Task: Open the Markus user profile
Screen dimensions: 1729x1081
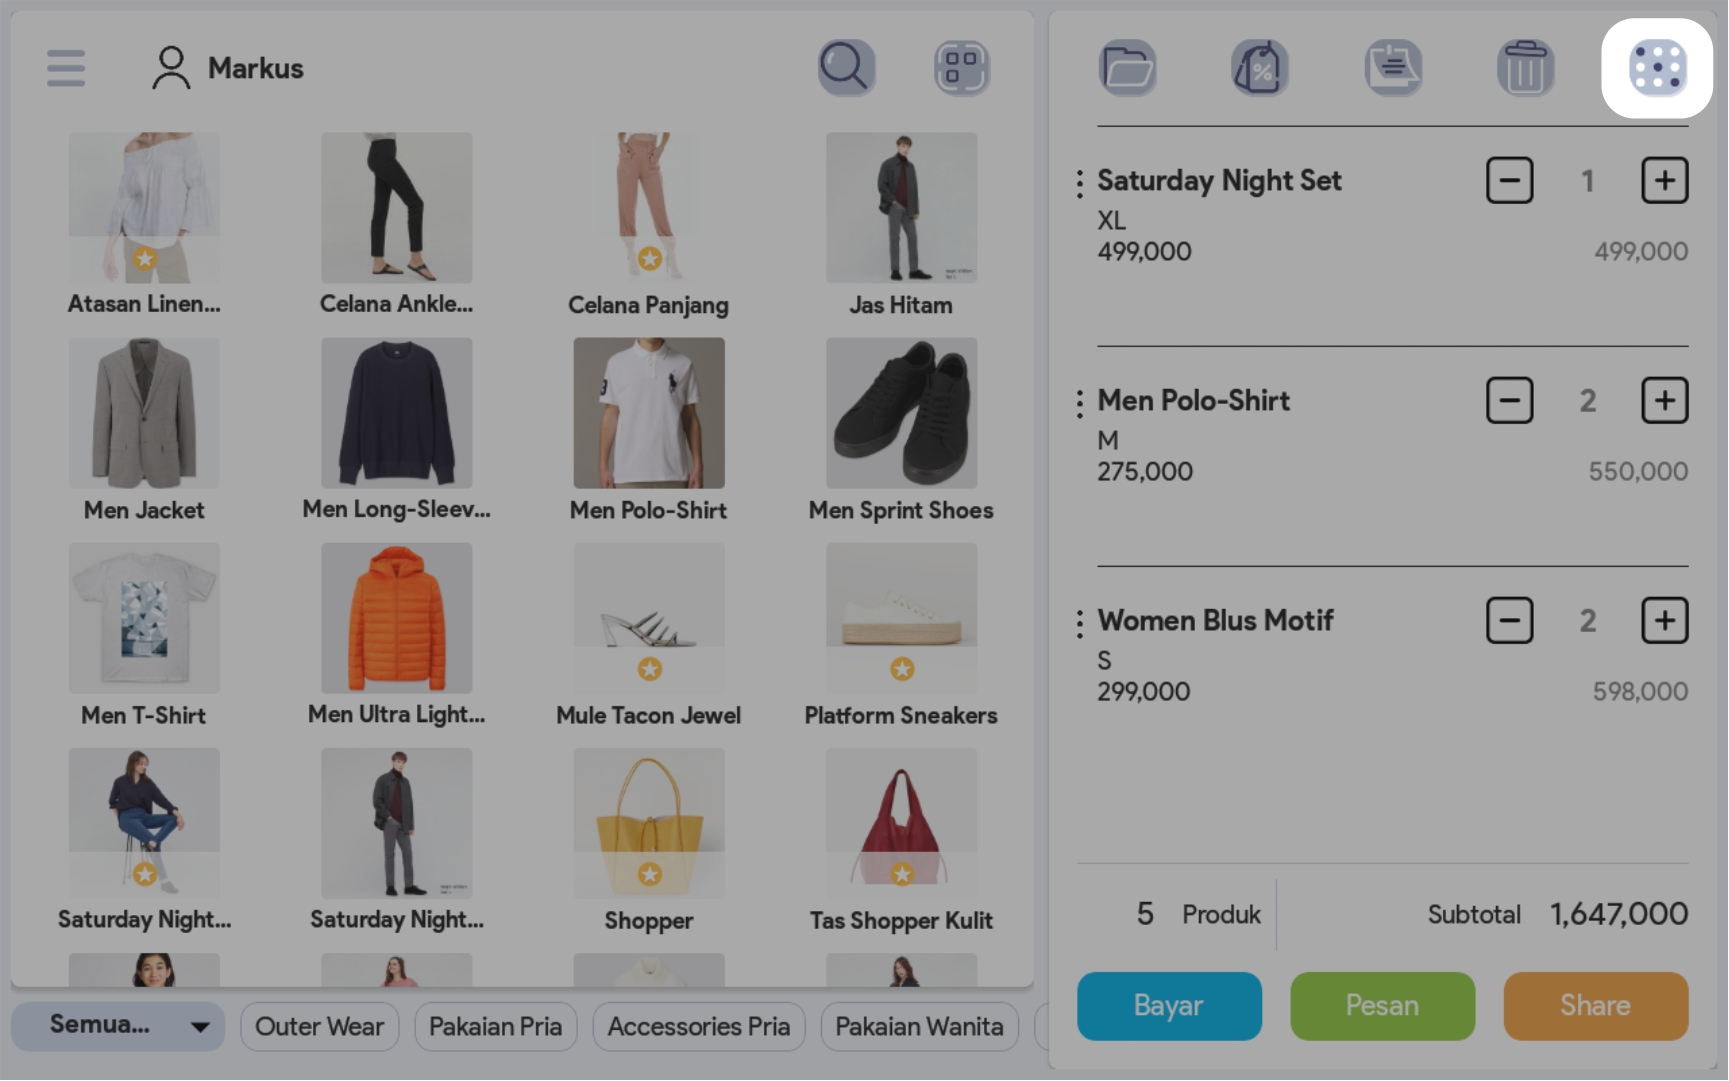Action: 227,68
